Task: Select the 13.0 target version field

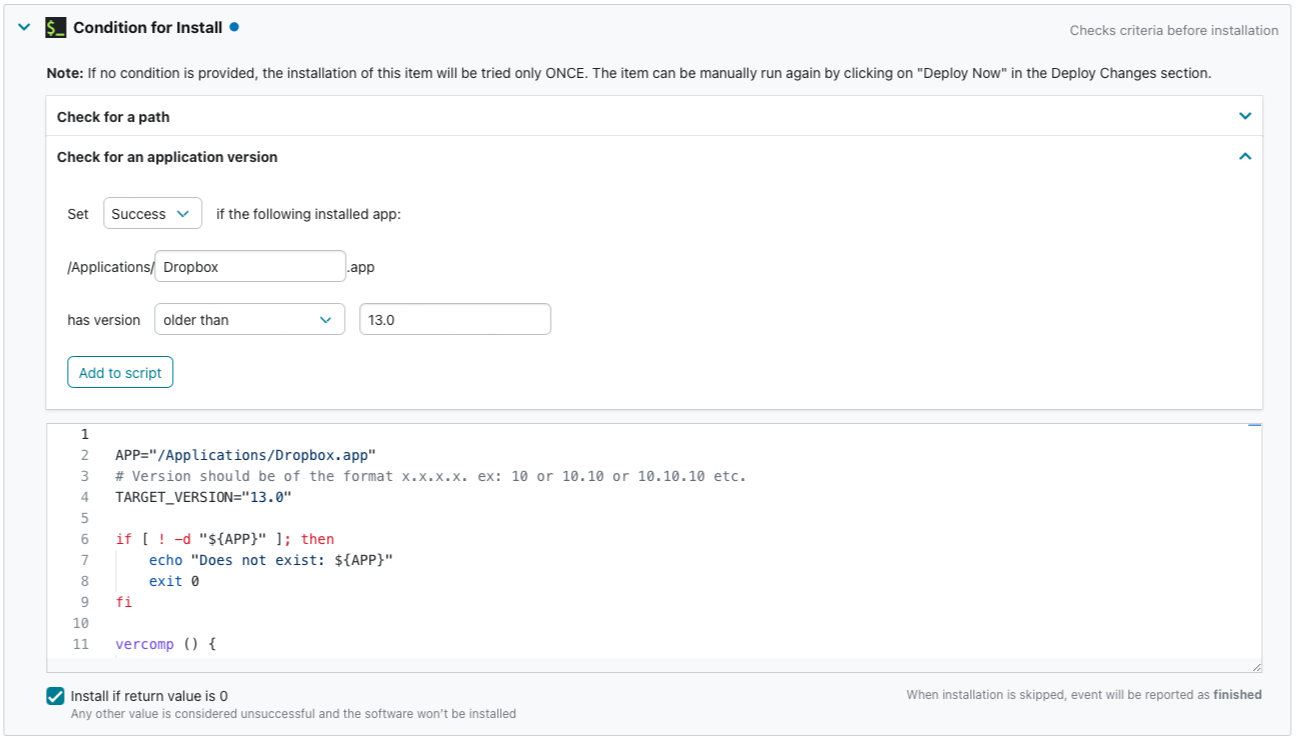Action: 455,319
